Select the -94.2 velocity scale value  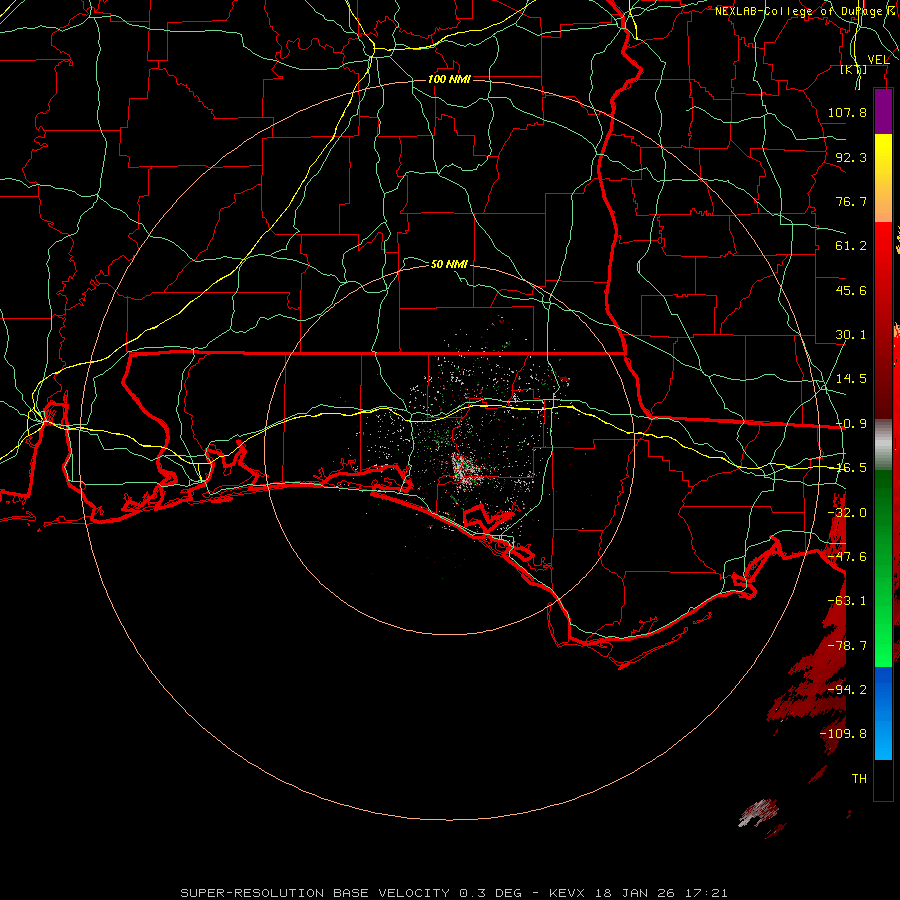pyautogui.click(x=847, y=690)
